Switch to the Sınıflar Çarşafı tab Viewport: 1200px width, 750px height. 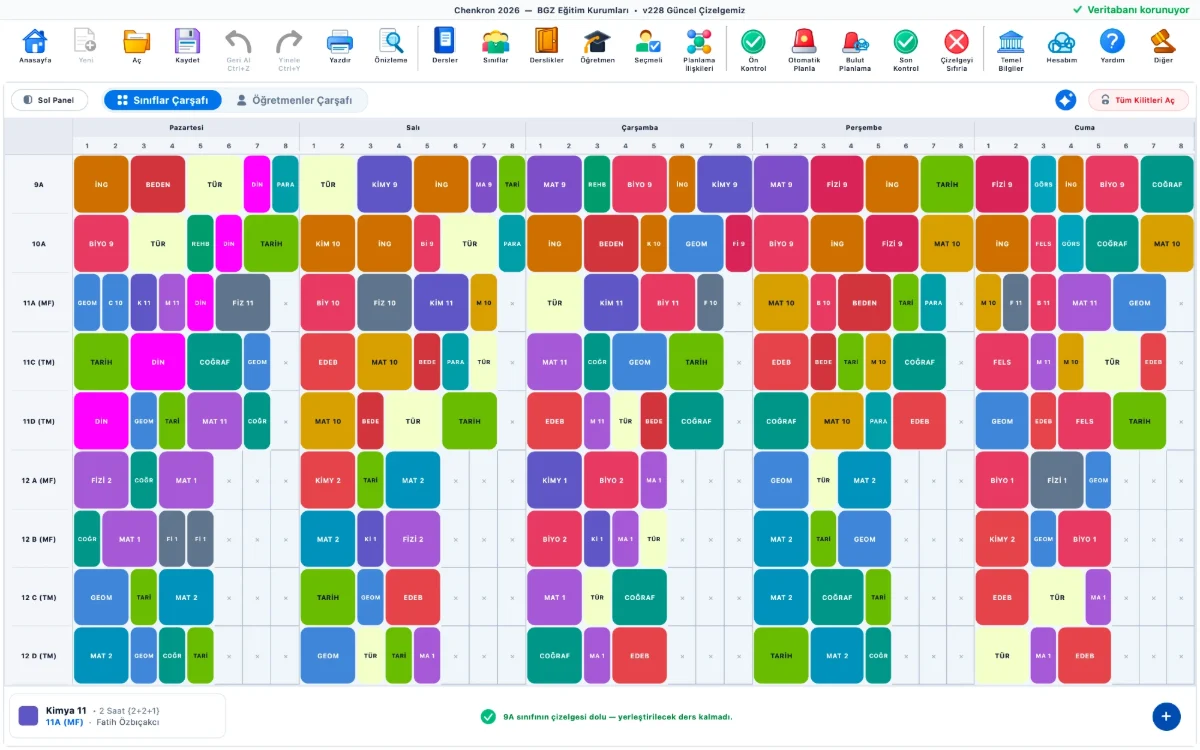(x=162, y=100)
